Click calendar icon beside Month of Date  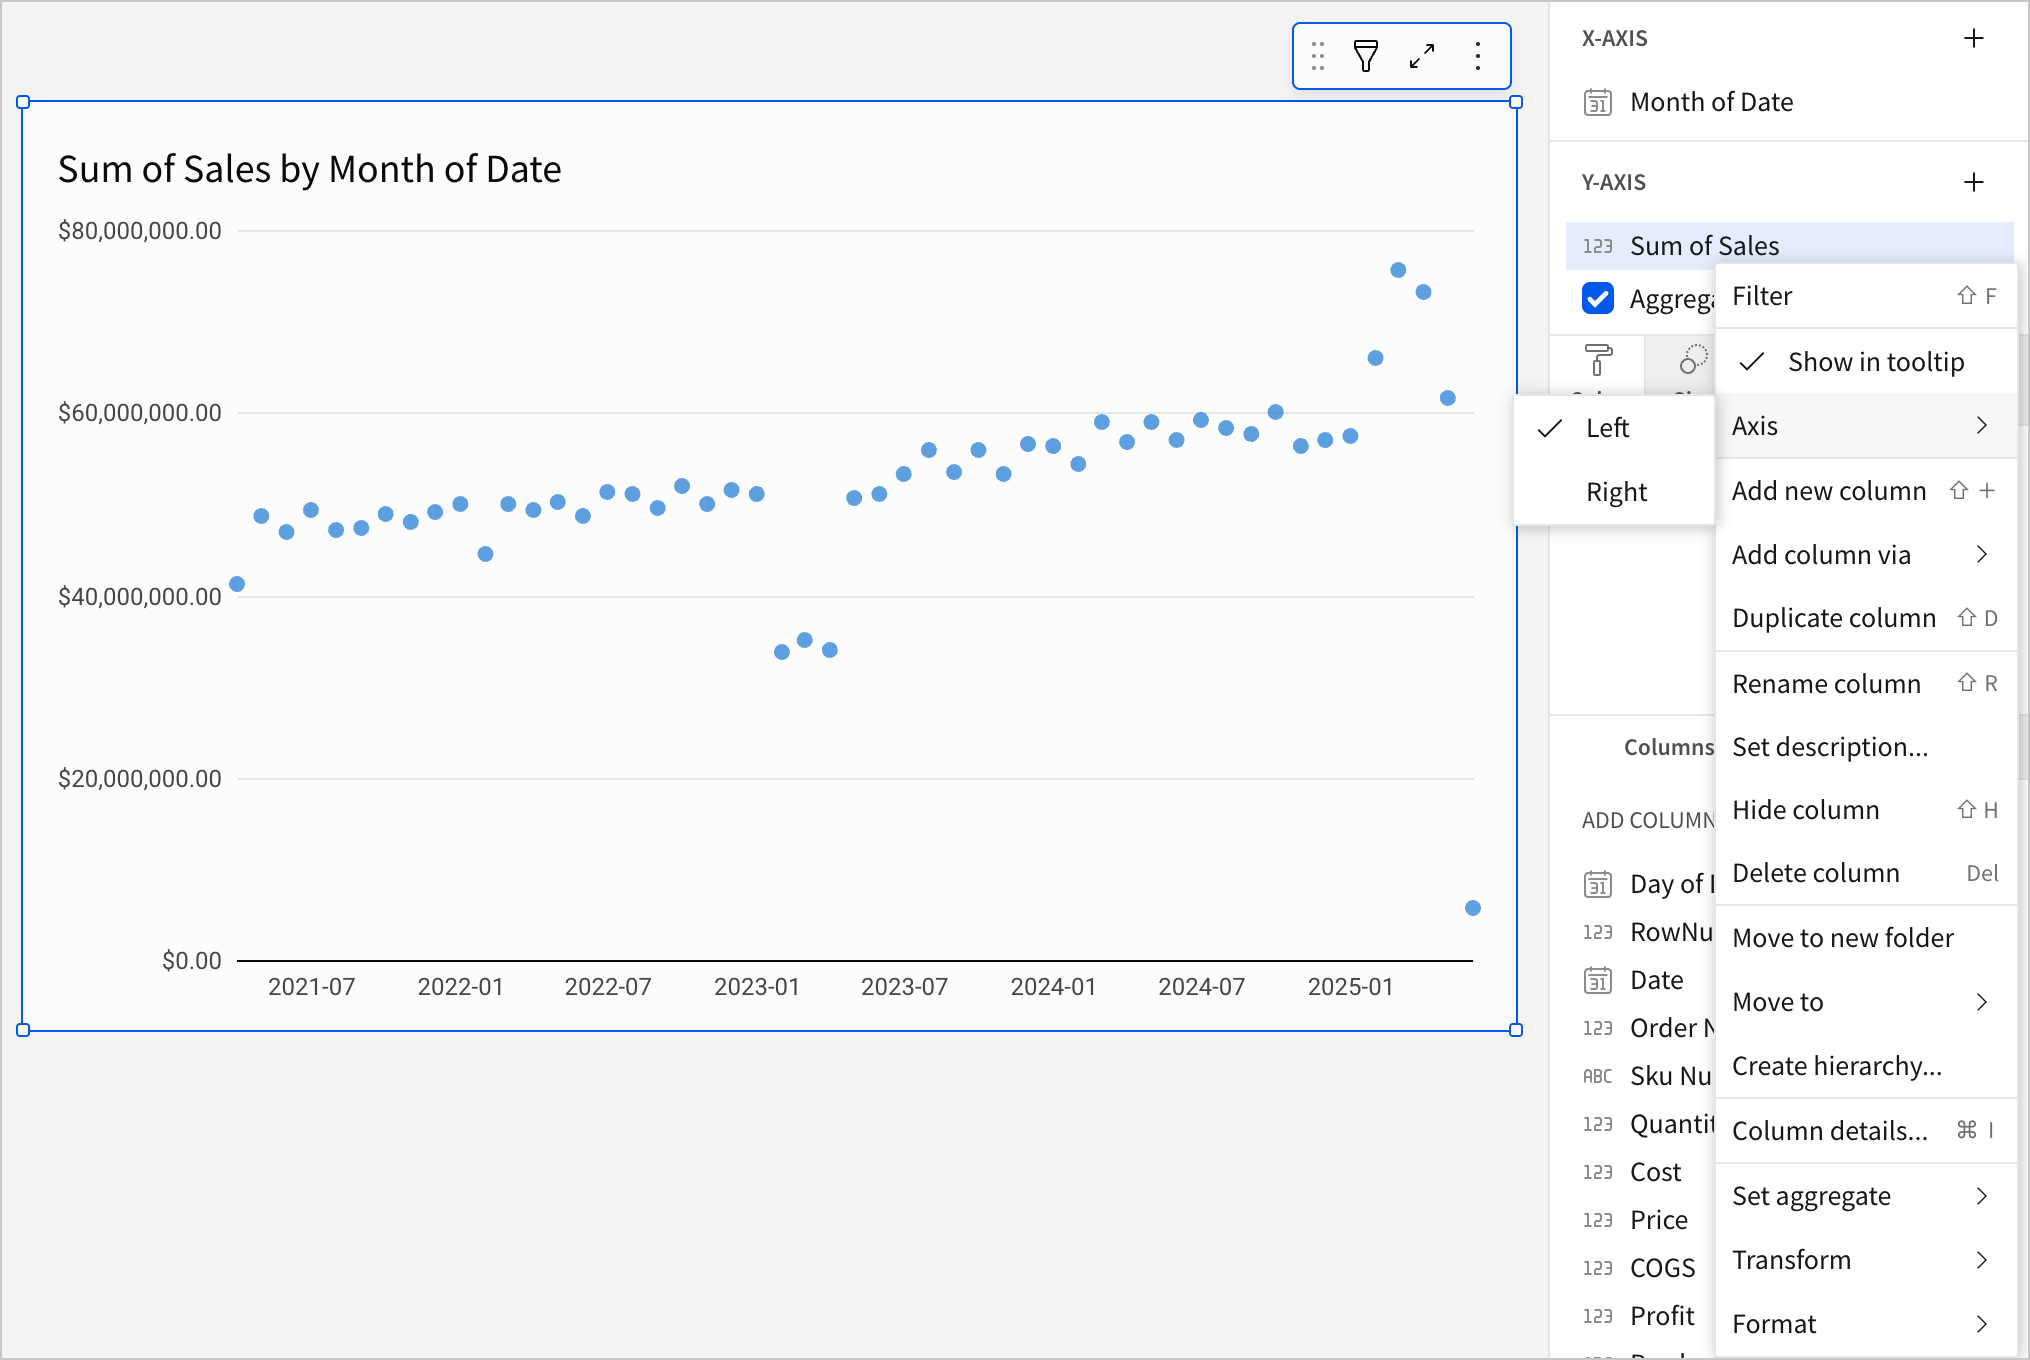1598,103
